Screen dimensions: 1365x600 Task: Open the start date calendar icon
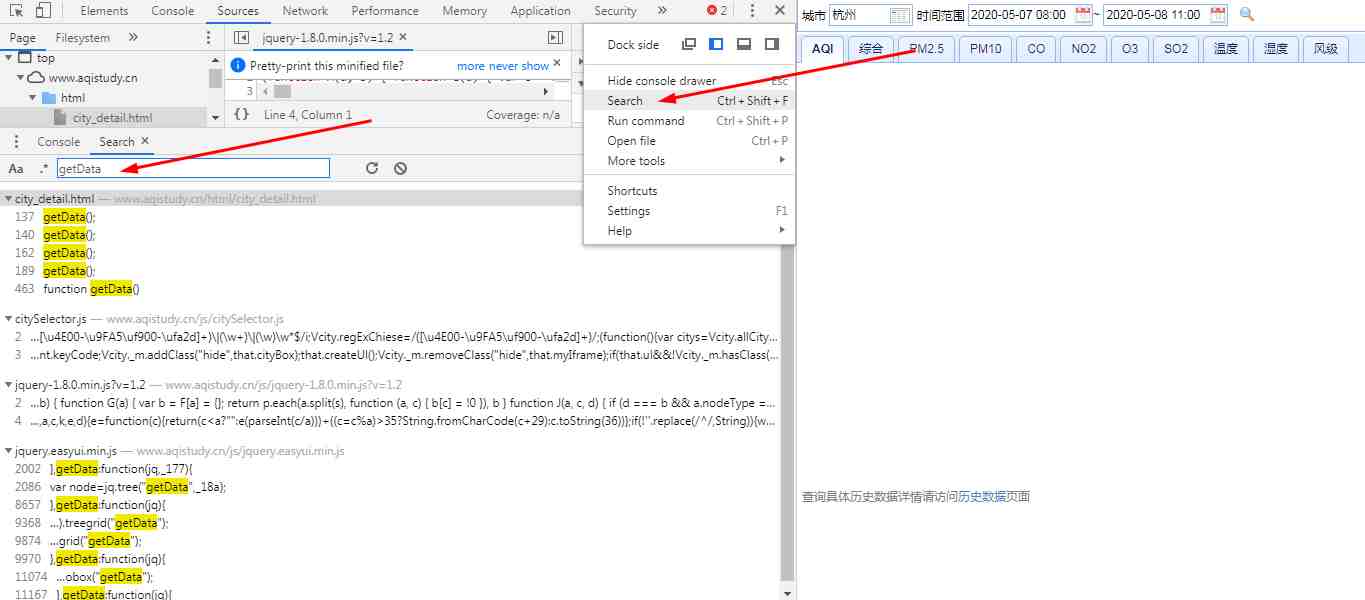[1083, 15]
